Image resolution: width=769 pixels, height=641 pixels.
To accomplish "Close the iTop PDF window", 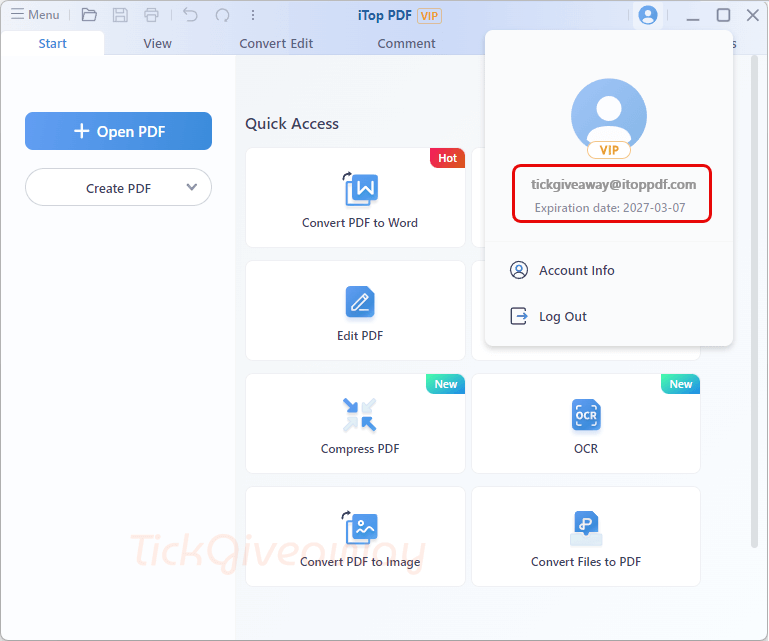I will coord(753,15).
